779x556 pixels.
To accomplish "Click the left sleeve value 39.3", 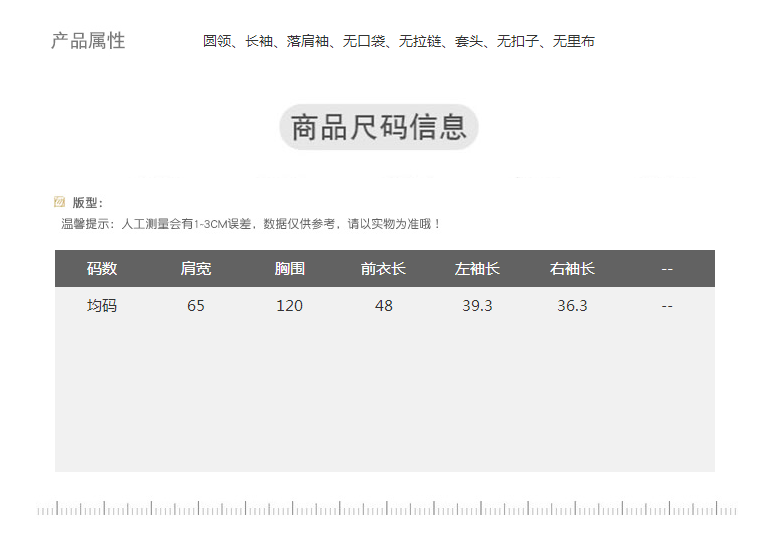I will pos(477,306).
